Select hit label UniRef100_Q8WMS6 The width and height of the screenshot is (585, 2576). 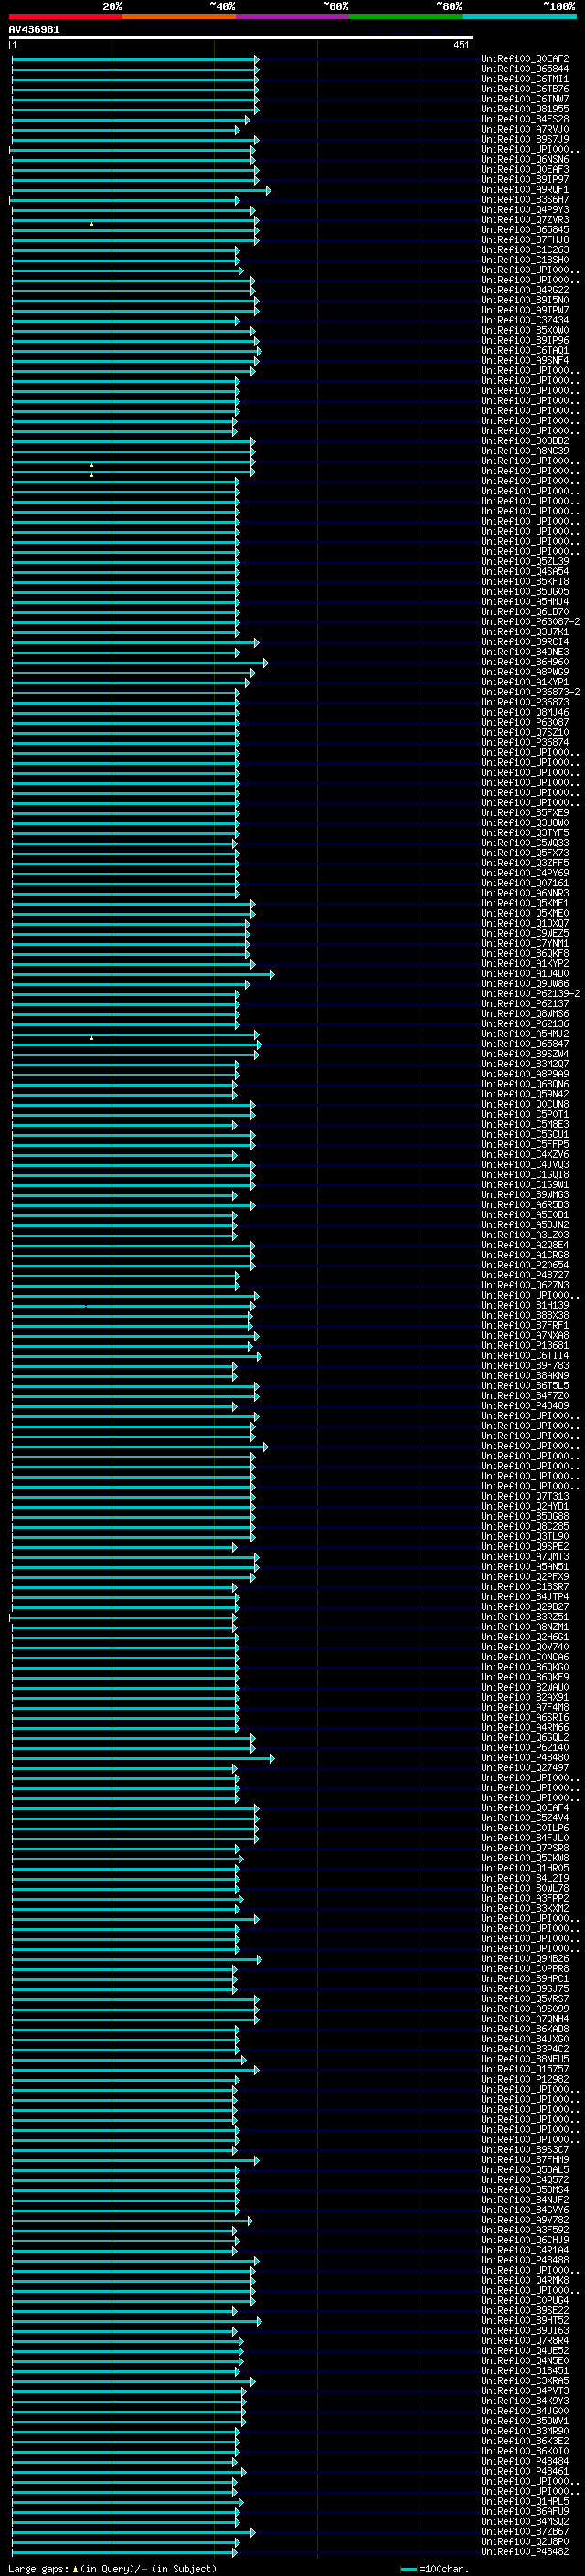pyautogui.click(x=524, y=1014)
